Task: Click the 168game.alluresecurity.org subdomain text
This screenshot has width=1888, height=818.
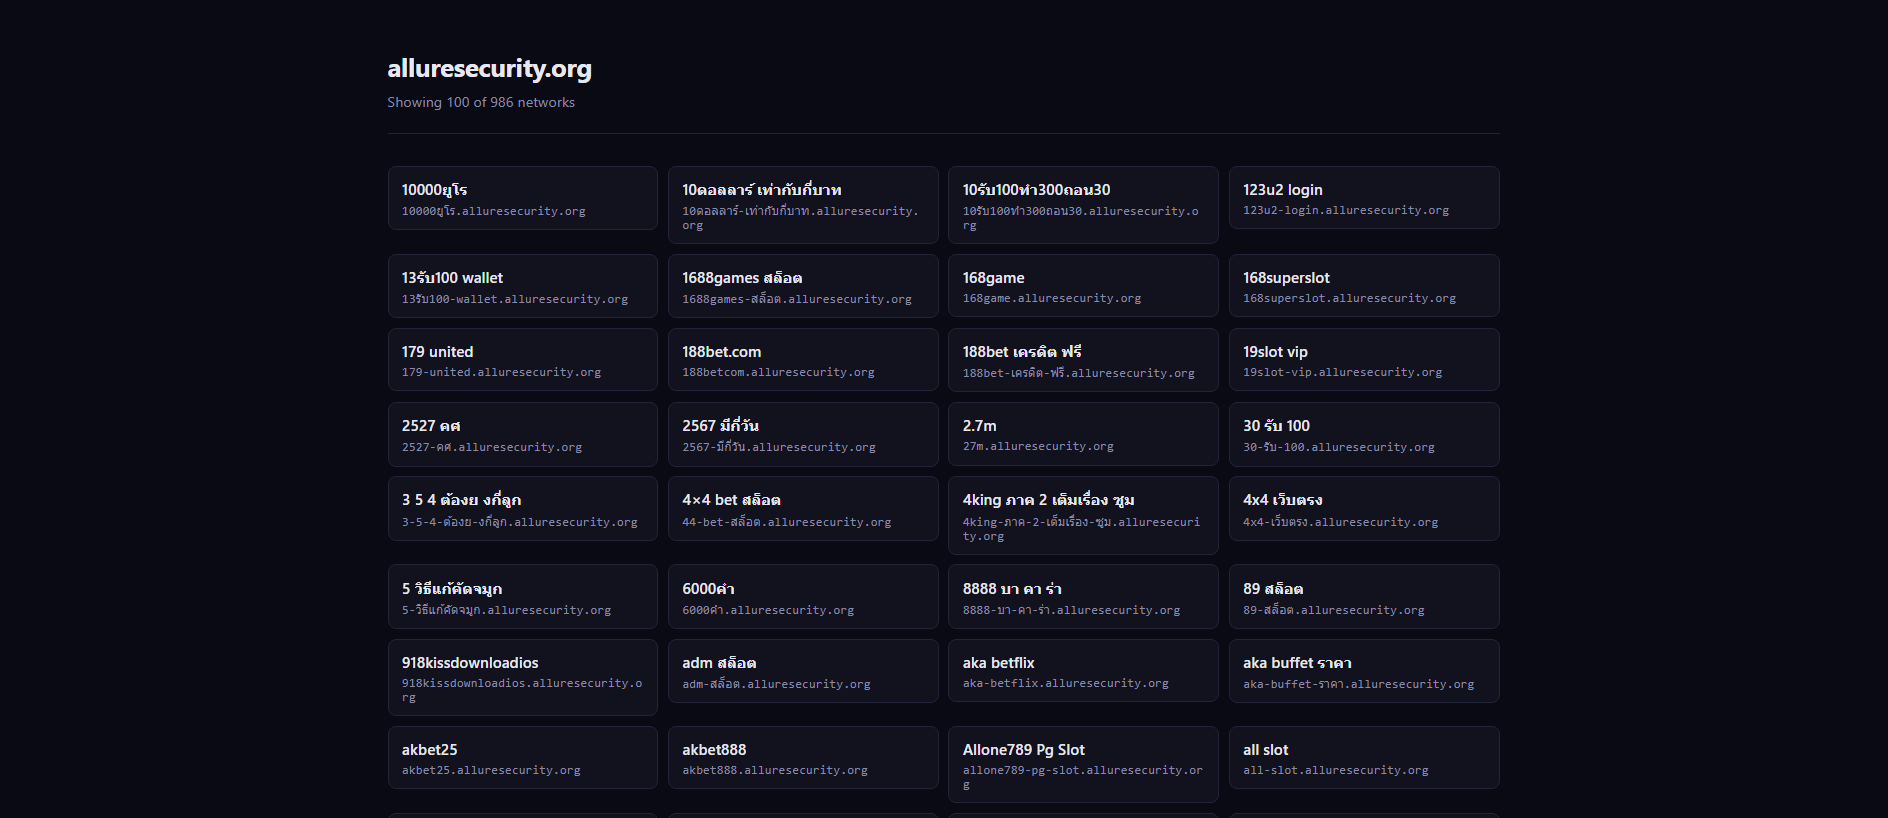Action: point(1052,298)
